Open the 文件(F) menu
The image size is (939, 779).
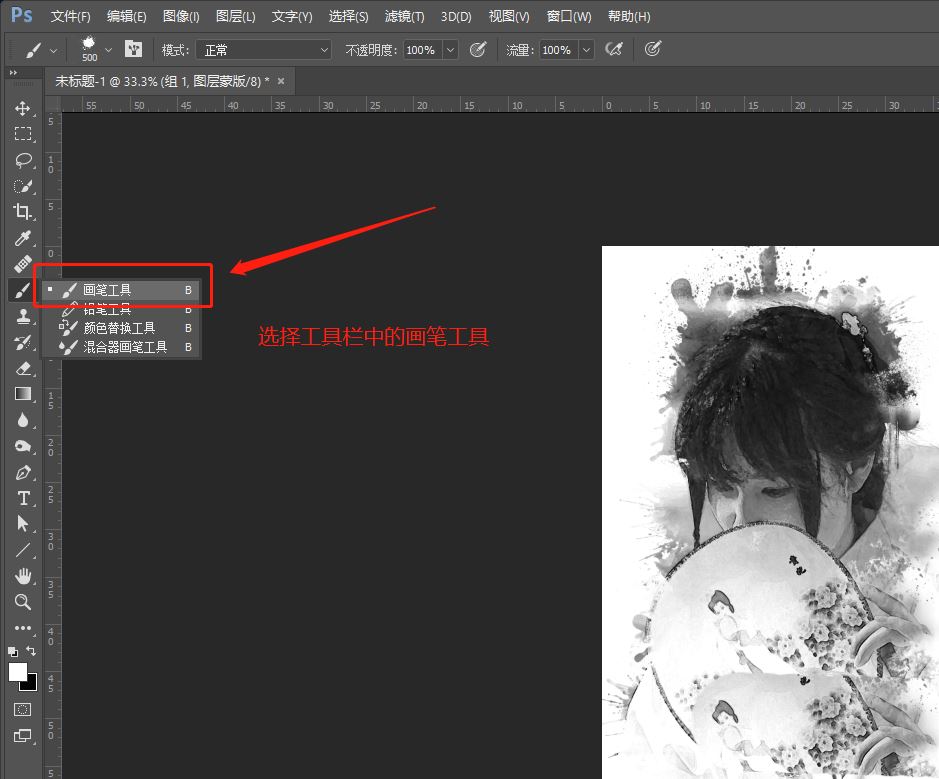71,17
